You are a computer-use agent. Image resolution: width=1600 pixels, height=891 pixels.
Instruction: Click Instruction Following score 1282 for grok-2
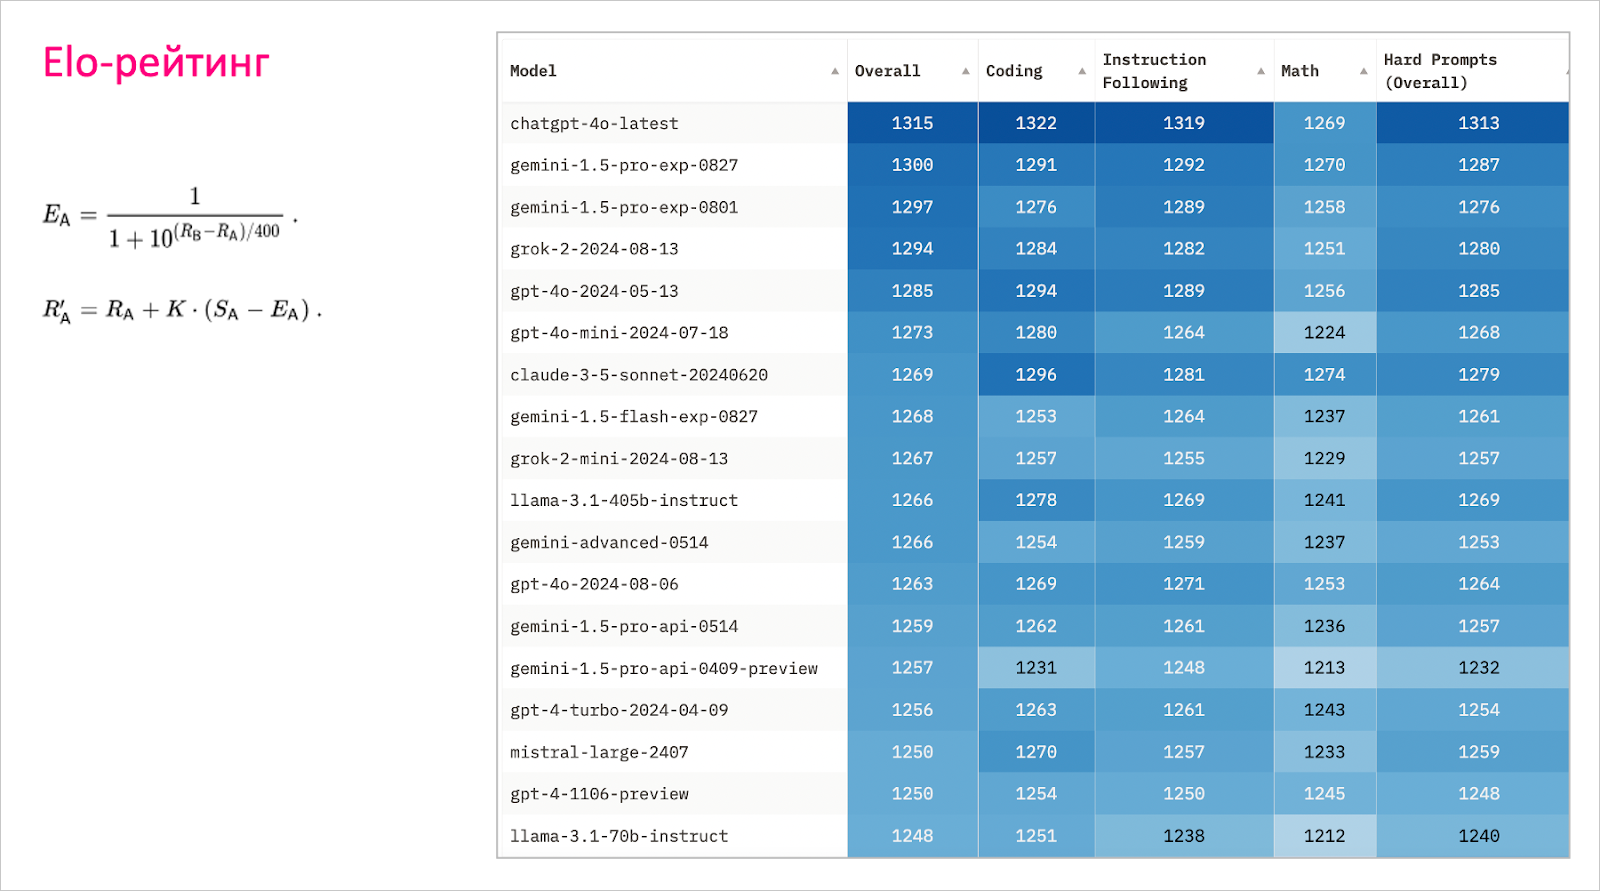(x=1184, y=249)
